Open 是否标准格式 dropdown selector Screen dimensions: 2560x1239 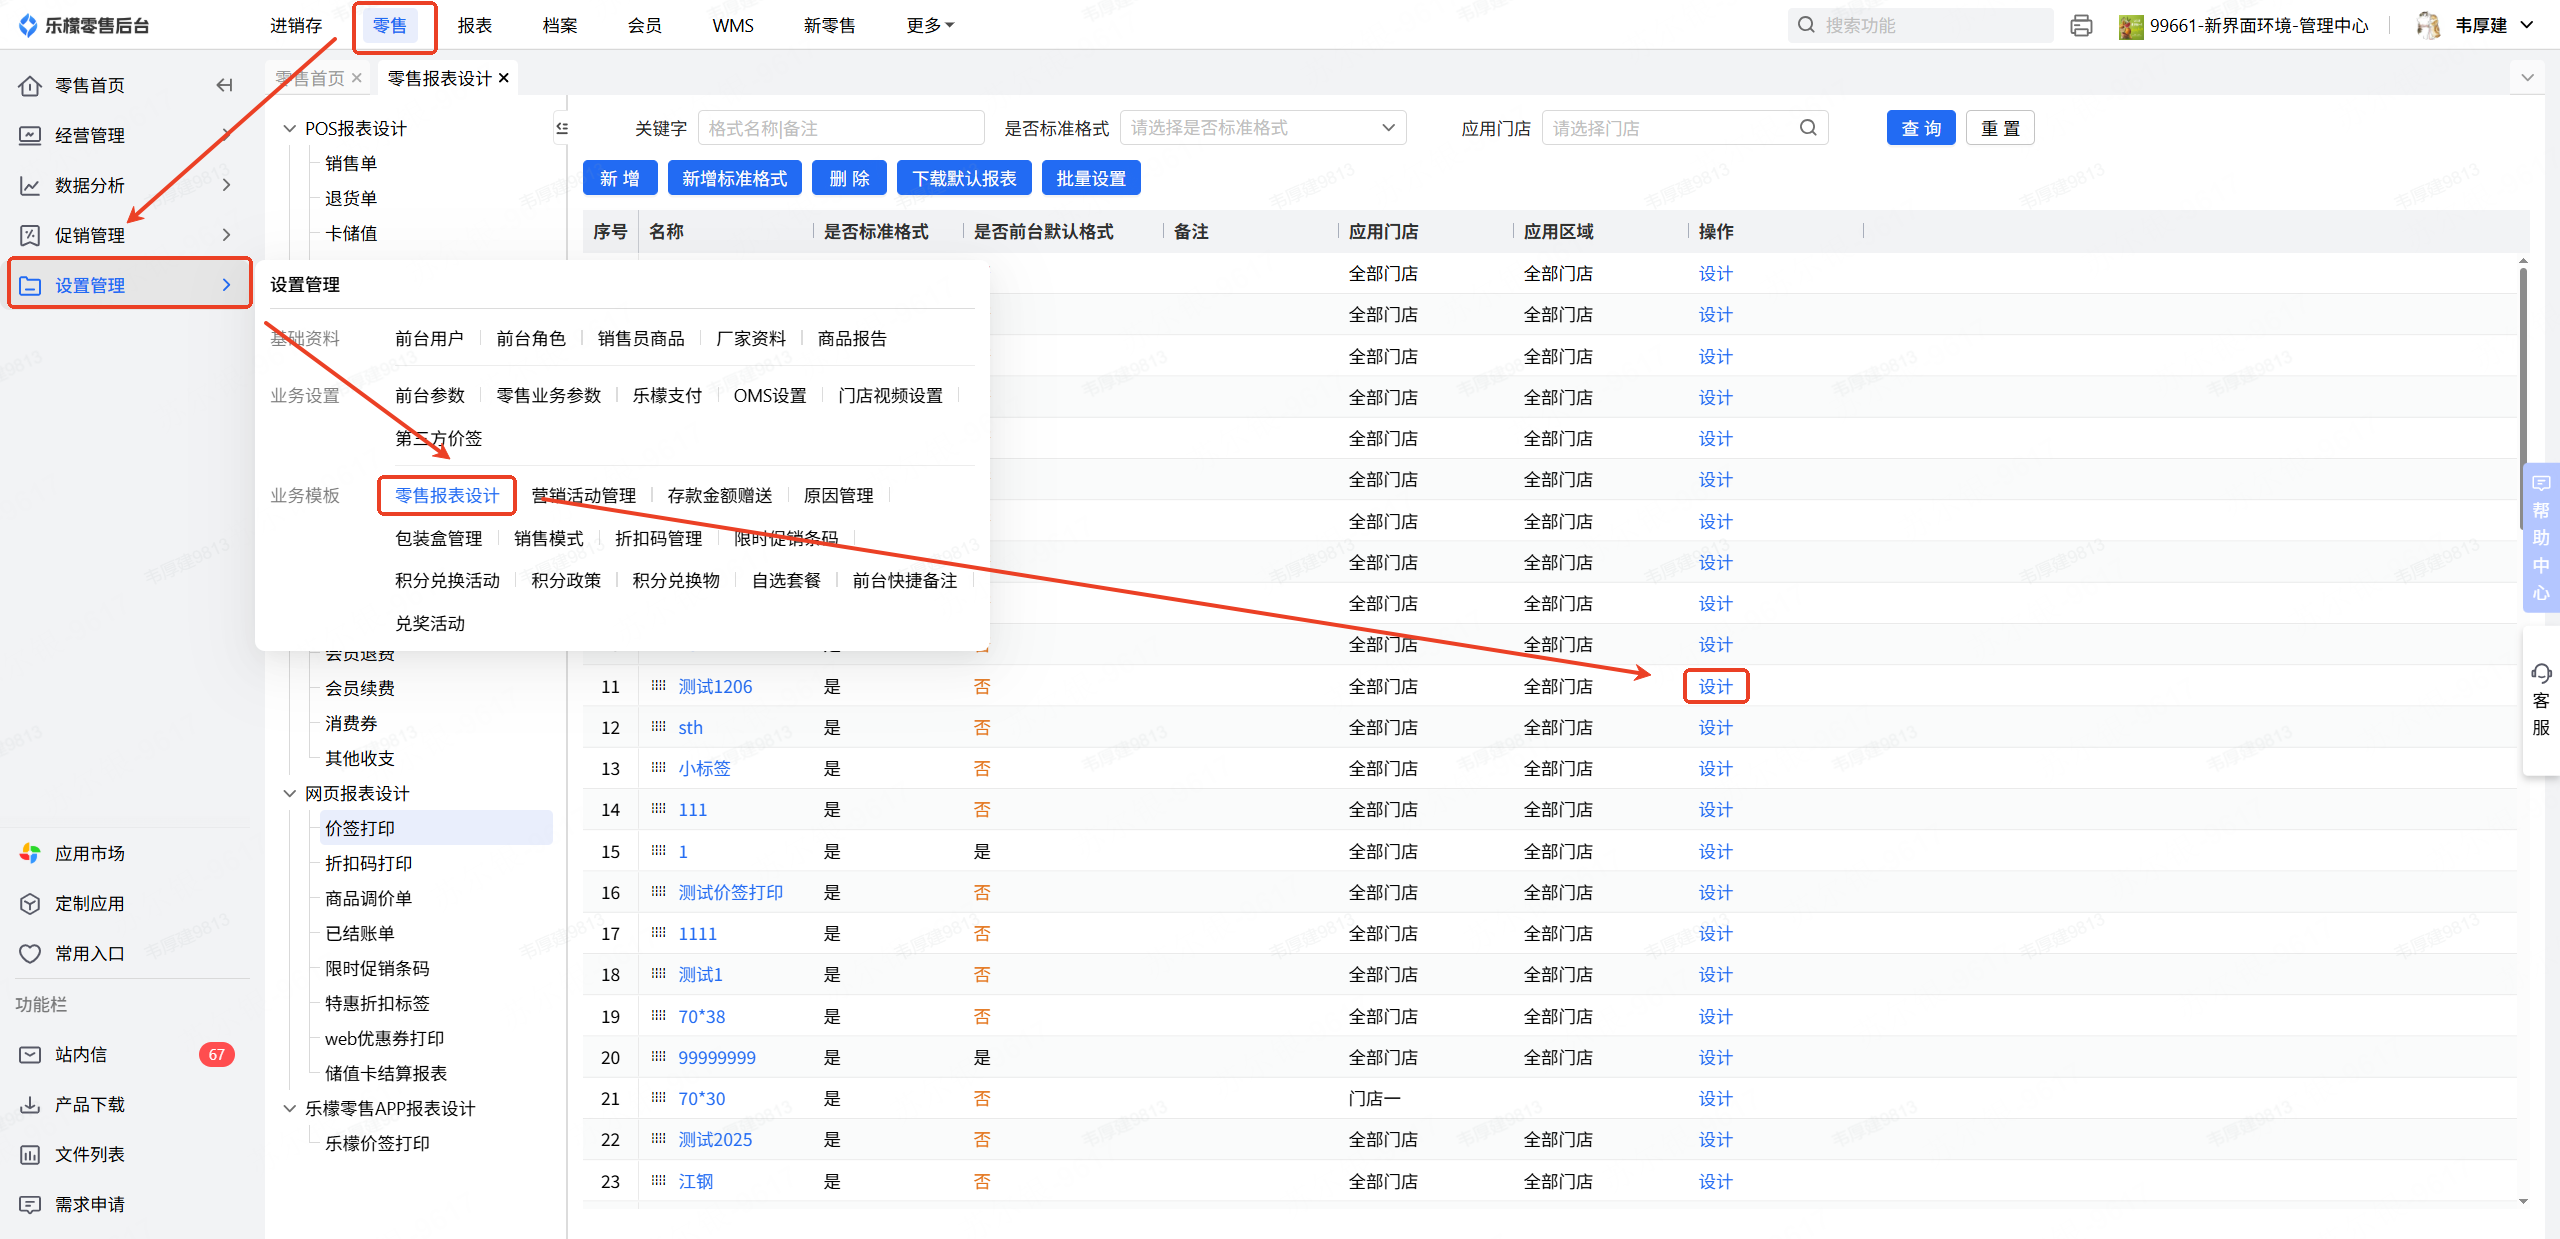(1262, 128)
